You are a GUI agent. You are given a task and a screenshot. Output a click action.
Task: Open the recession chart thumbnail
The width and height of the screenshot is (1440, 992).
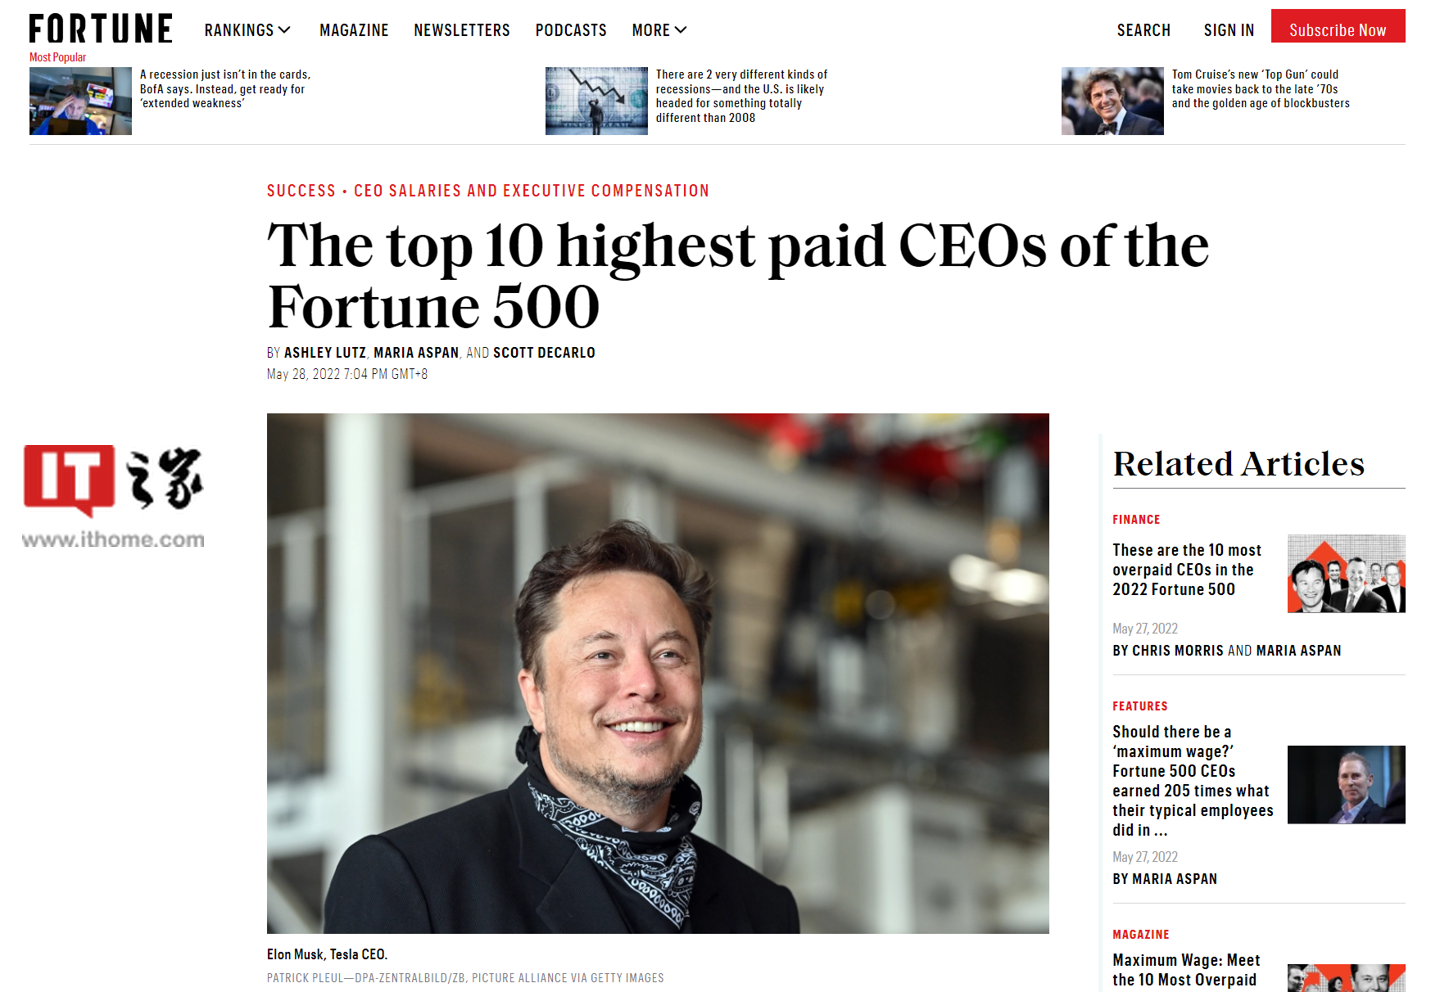(597, 101)
